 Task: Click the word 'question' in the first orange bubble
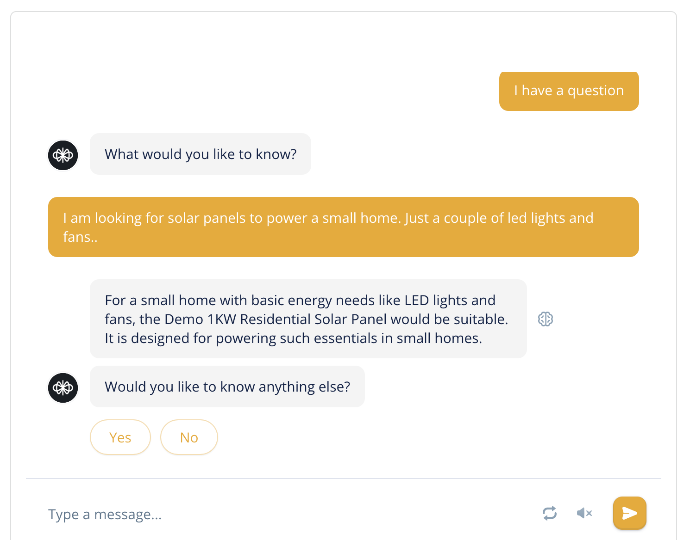click(x=595, y=91)
